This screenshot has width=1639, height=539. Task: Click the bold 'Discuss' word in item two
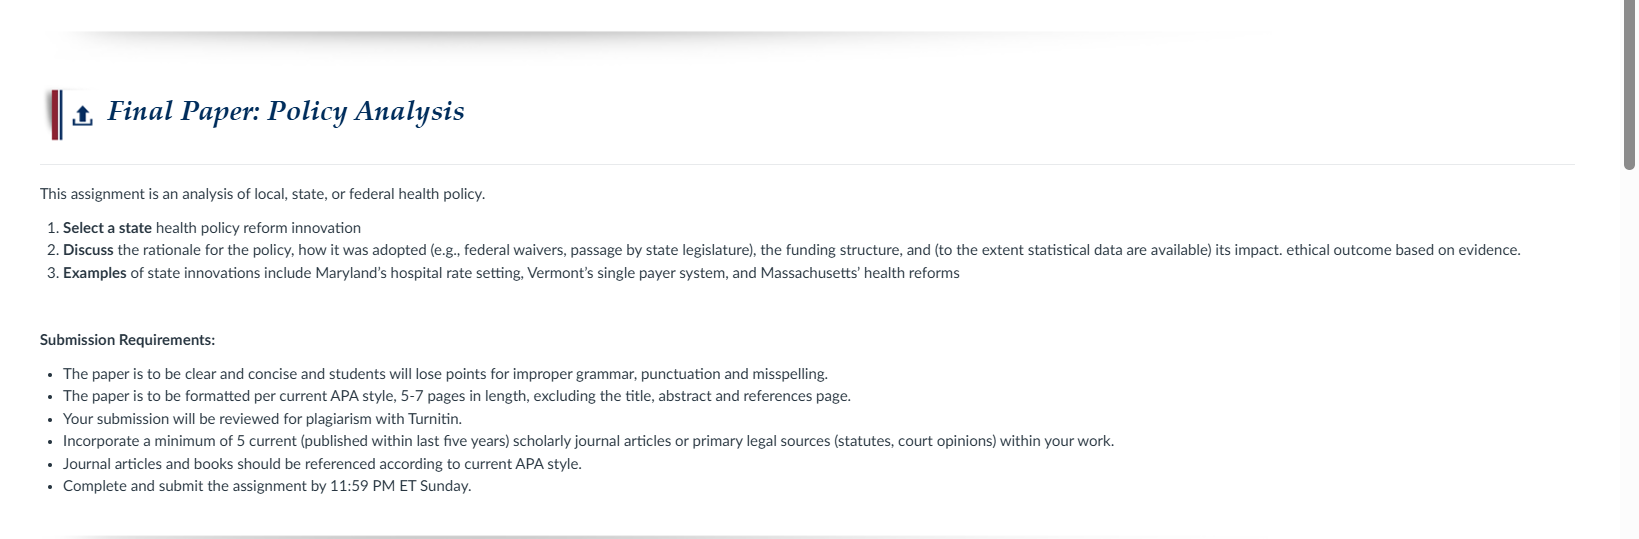(x=88, y=250)
